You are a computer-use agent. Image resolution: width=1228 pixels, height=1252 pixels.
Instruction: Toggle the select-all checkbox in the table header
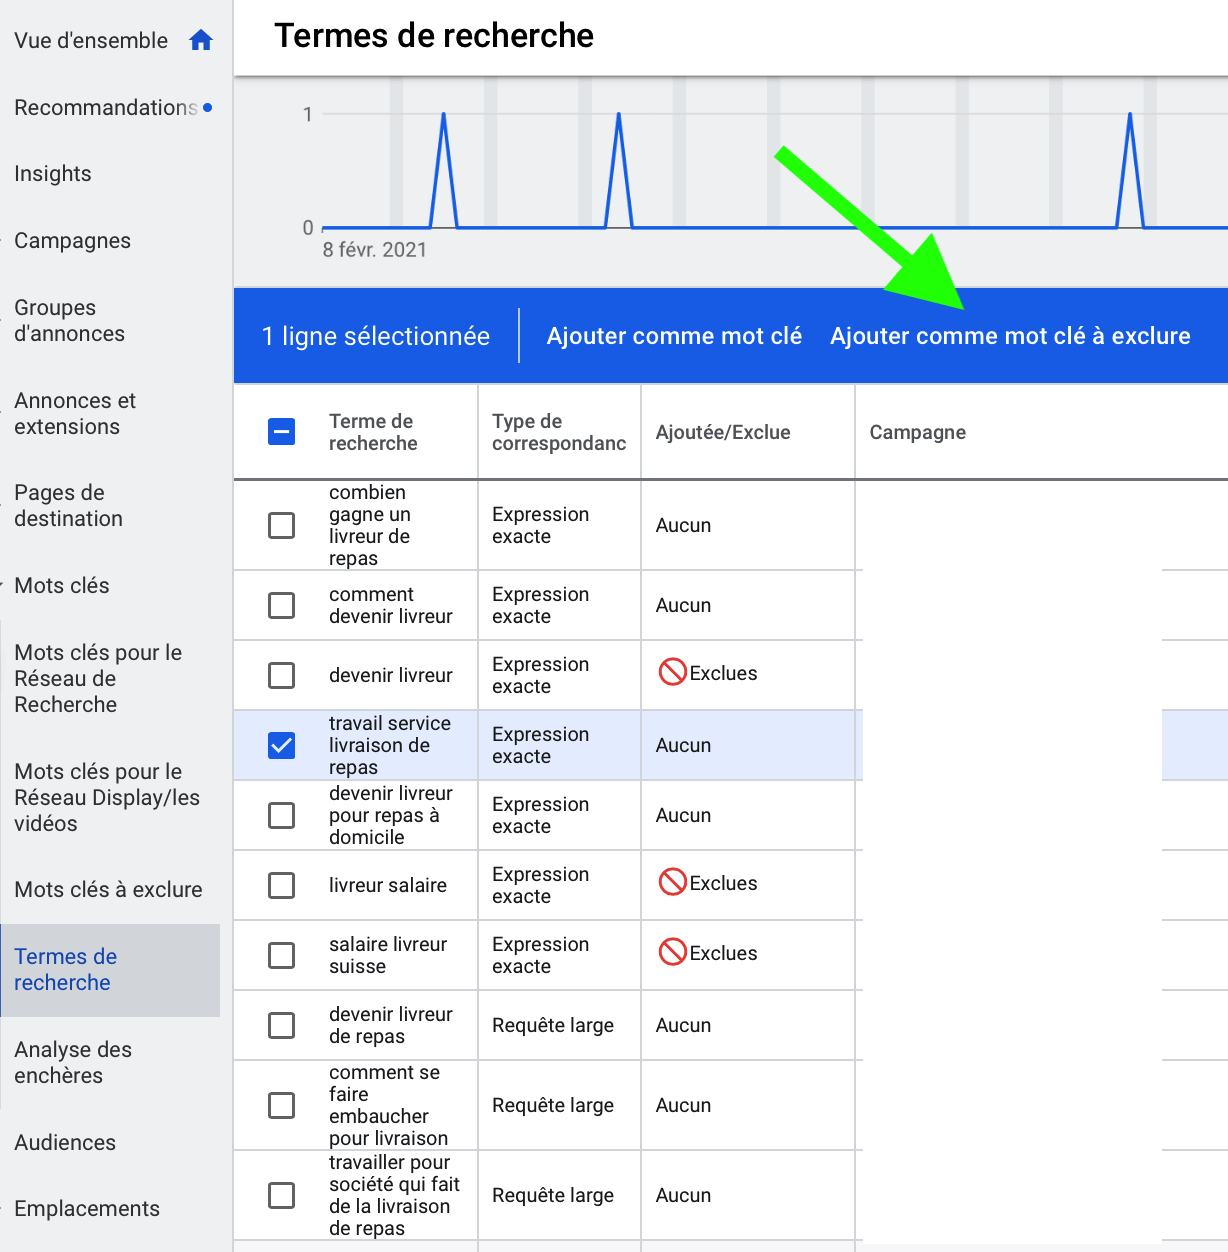tap(282, 432)
